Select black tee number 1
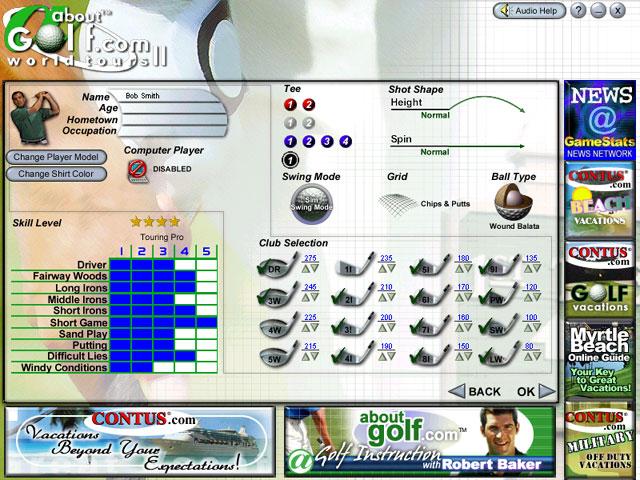This screenshot has height=480, width=640. click(x=290, y=159)
